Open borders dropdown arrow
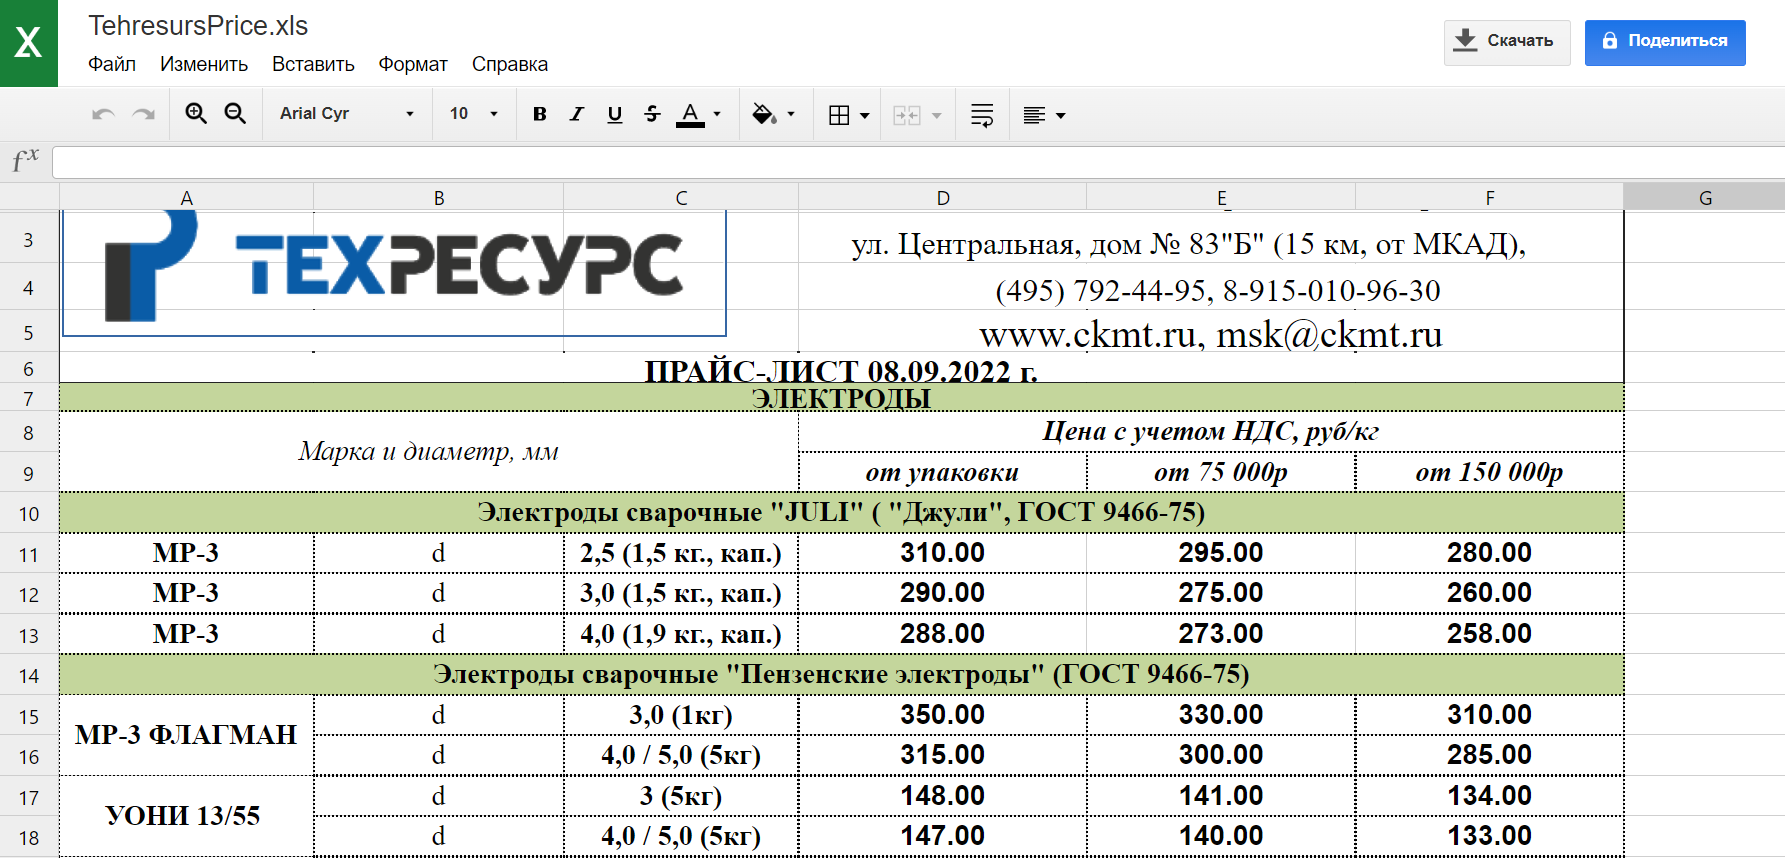This screenshot has width=1785, height=858. point(865,115)
